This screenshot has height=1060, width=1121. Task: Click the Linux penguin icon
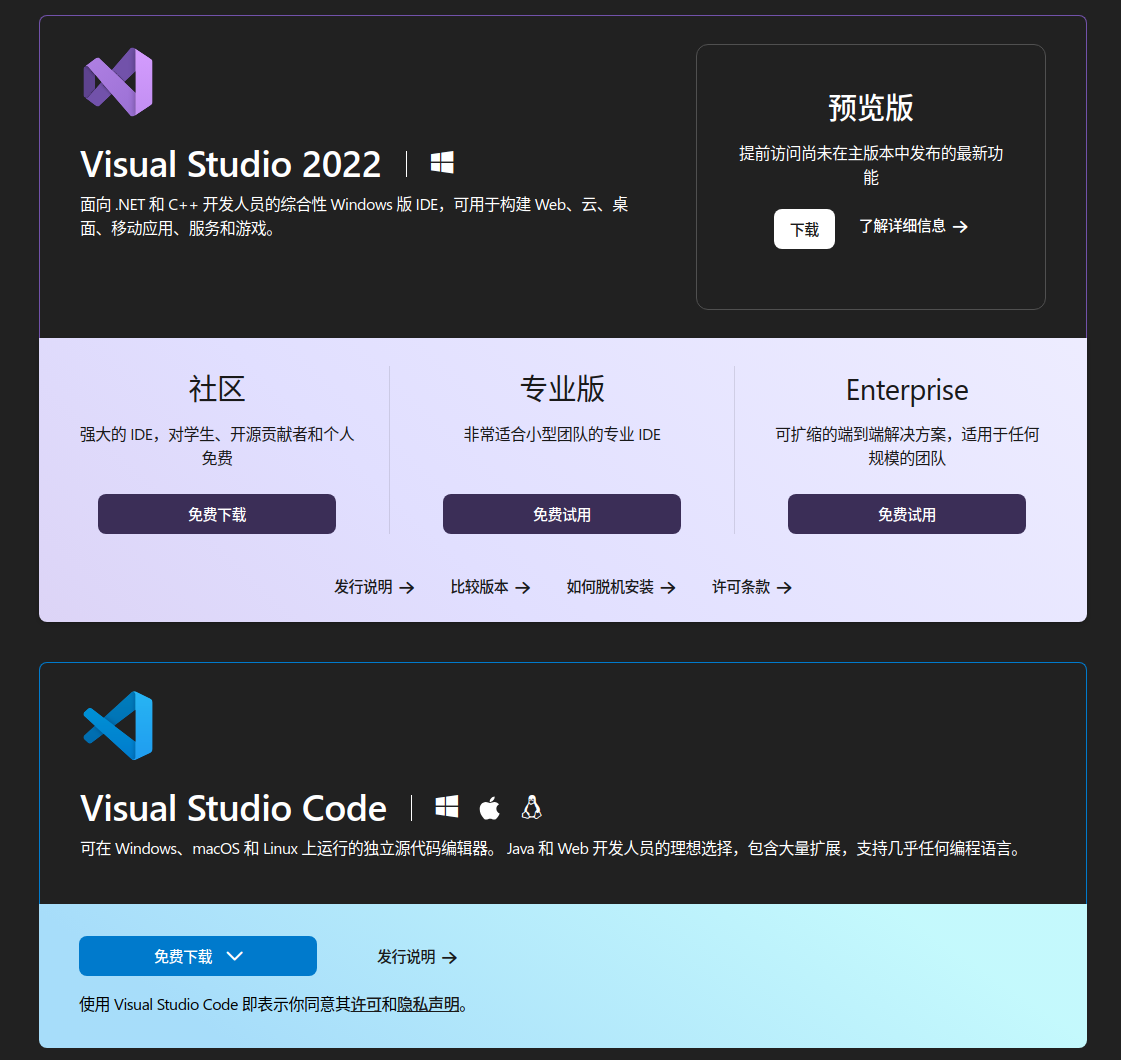coord(531,807)
